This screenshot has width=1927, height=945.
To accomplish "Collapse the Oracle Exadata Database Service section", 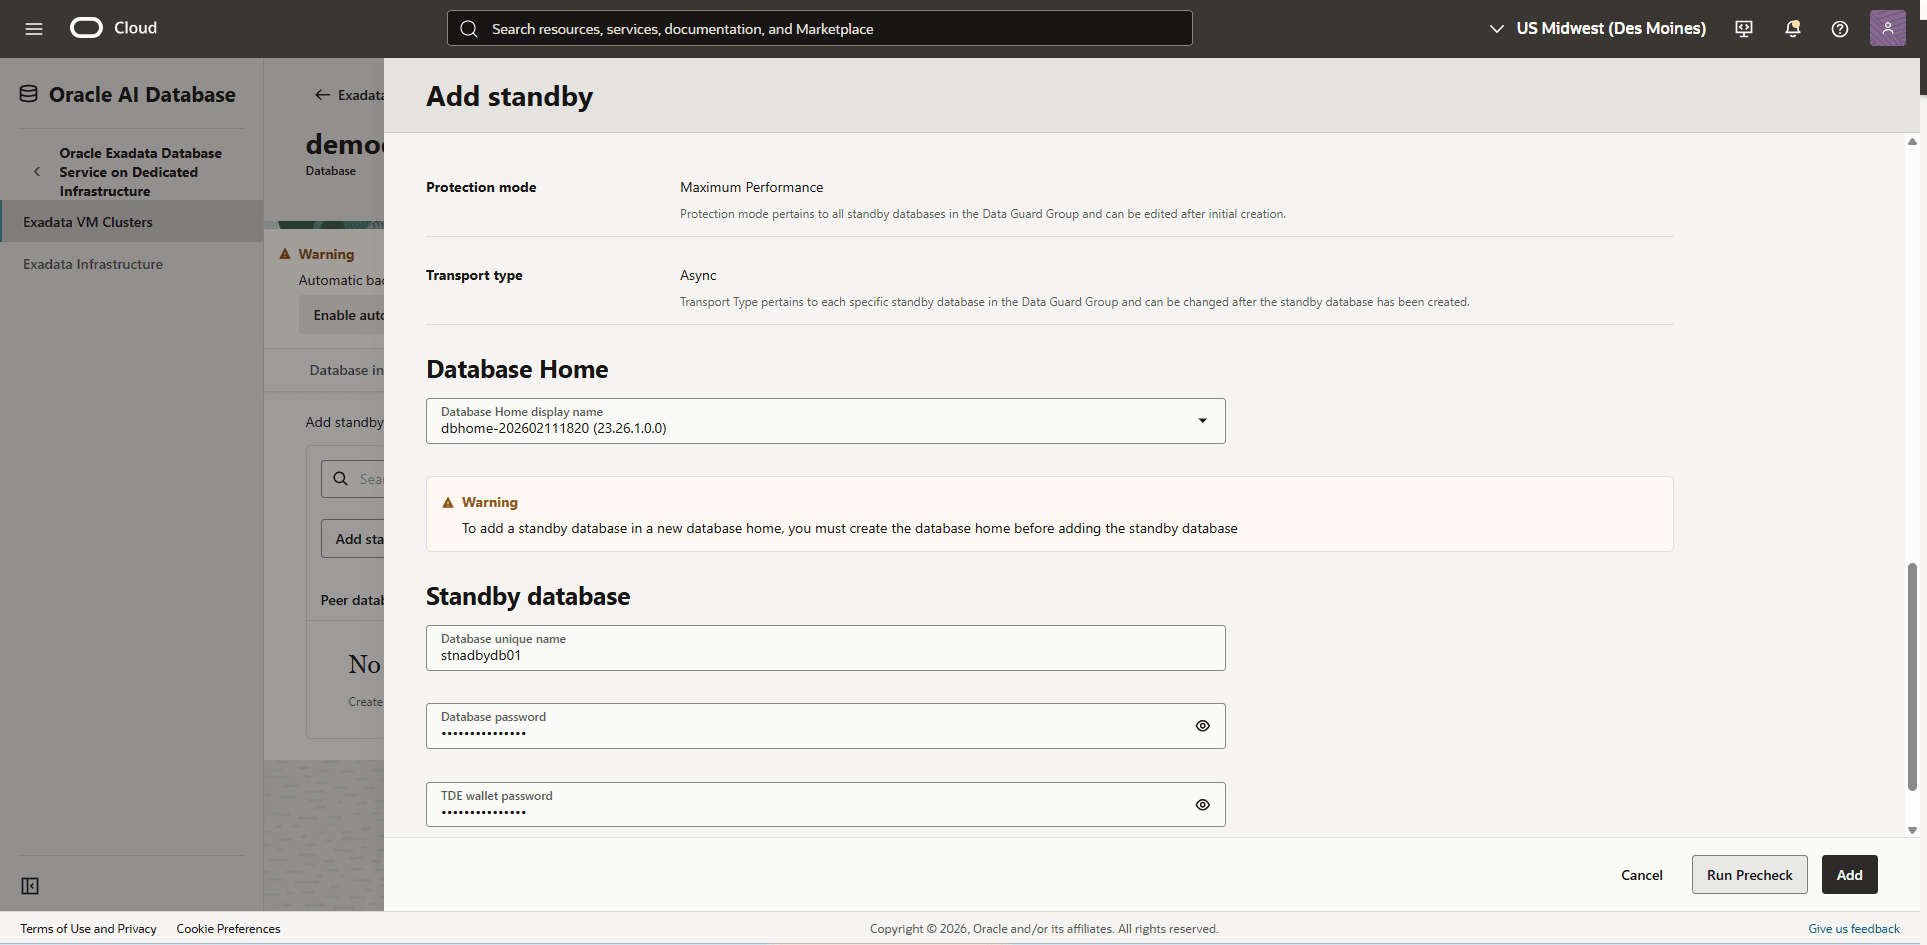I will [36, 171].
